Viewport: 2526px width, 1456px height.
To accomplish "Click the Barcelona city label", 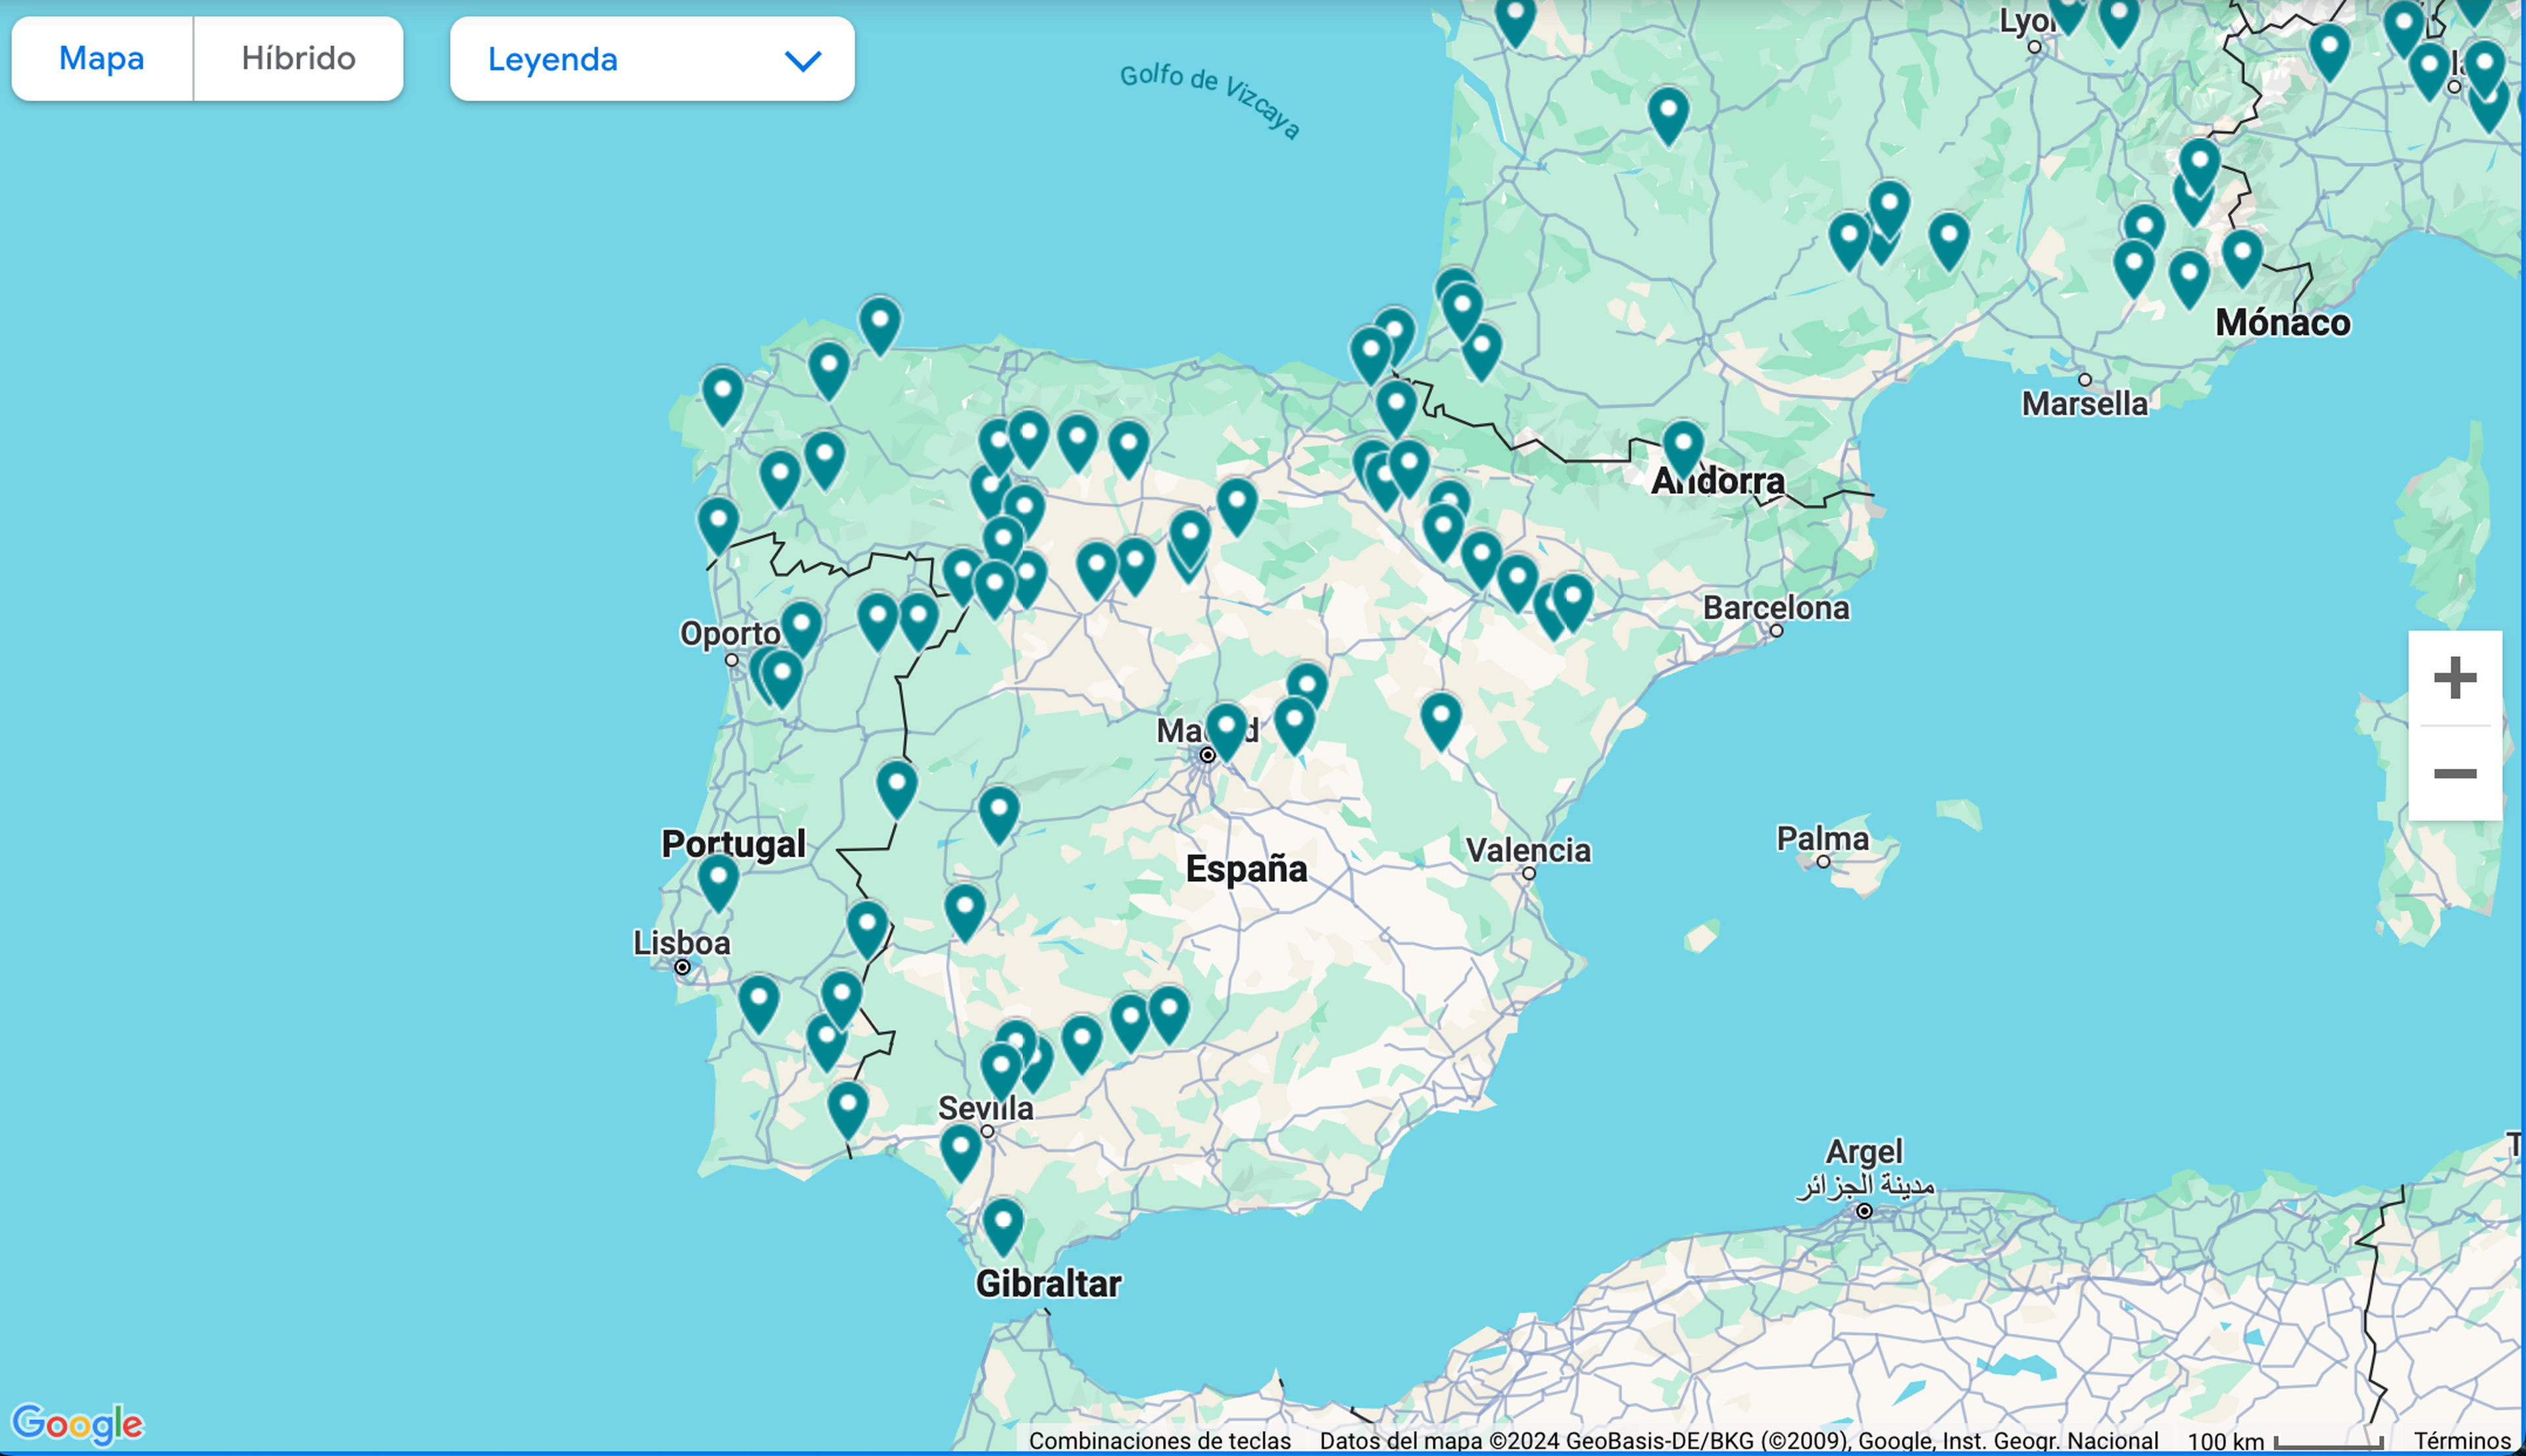I will coord(1776,608).
